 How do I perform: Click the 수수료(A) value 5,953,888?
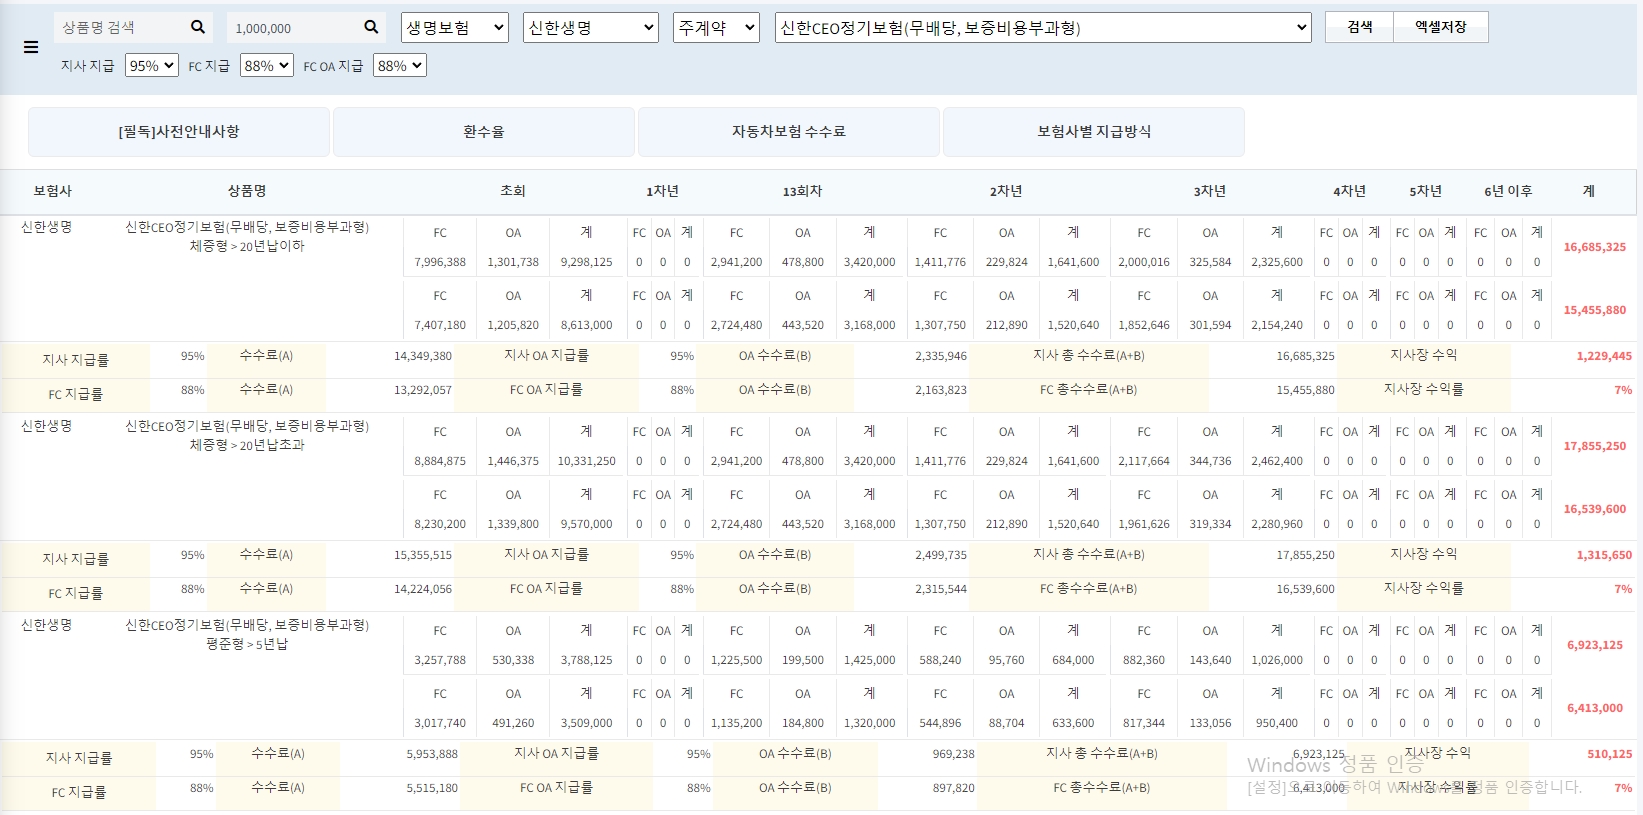click(x=432, y=754)
